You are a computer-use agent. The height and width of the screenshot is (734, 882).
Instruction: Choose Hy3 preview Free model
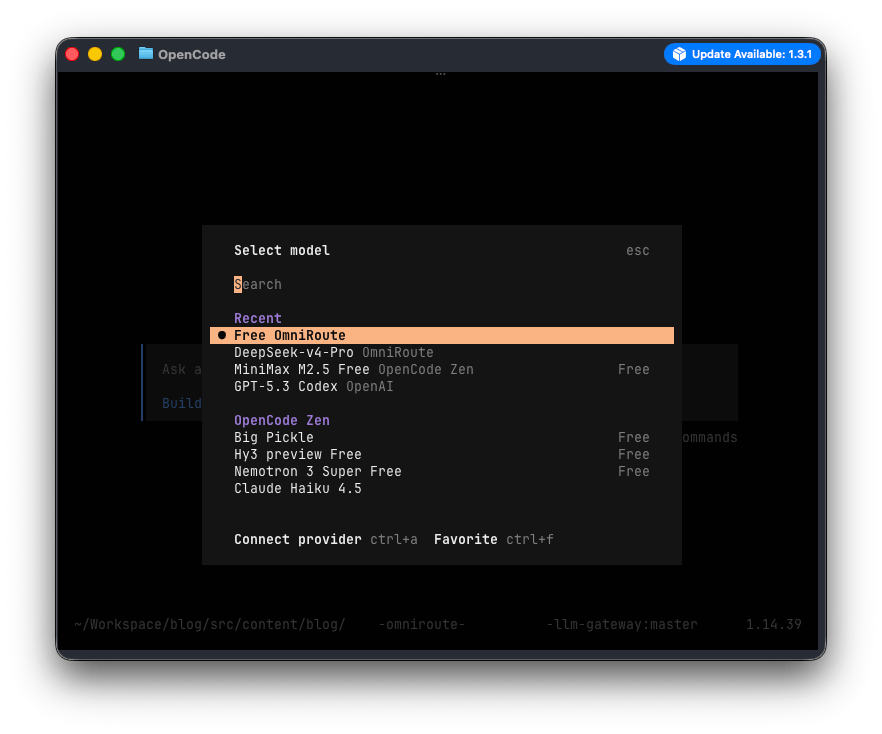click(442, 454)
